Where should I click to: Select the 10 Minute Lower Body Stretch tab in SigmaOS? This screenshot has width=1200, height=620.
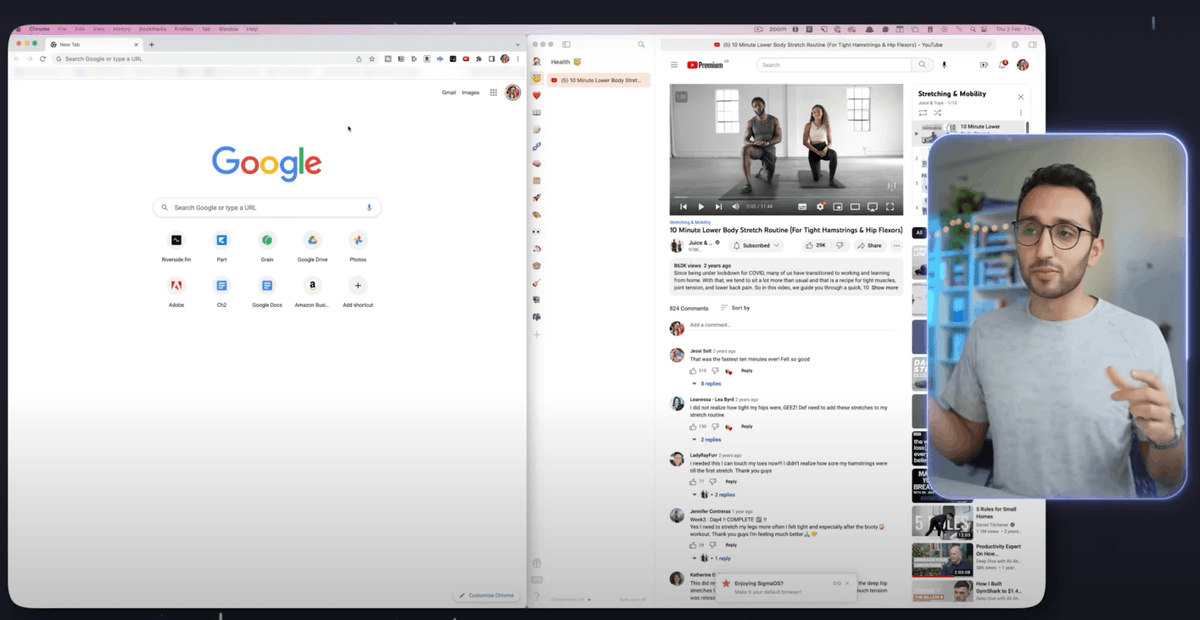(598, 79)
